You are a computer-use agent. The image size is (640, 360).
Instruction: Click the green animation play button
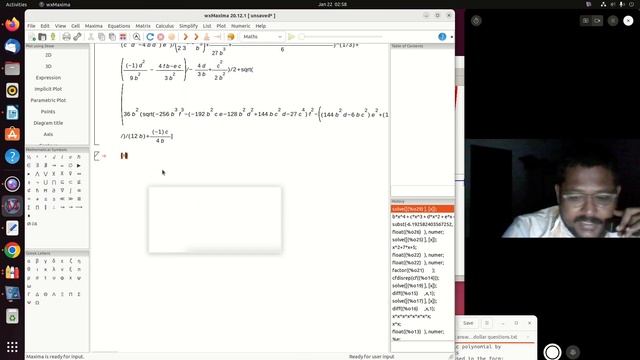(291, 37)
